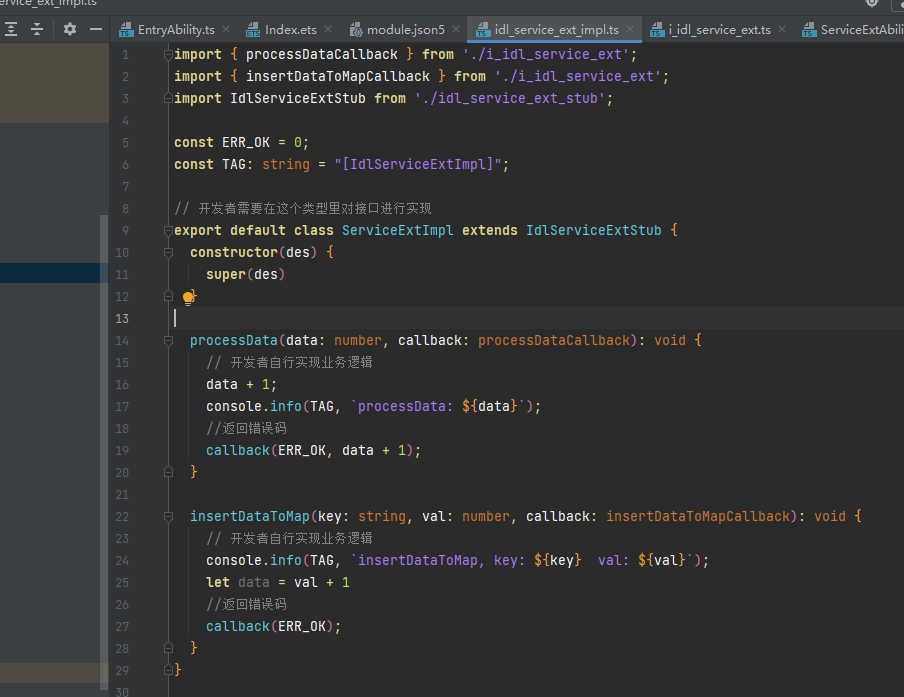
Task: Close the idl_service_ext_impl.ts tab
Action: (x=630, y=30)
